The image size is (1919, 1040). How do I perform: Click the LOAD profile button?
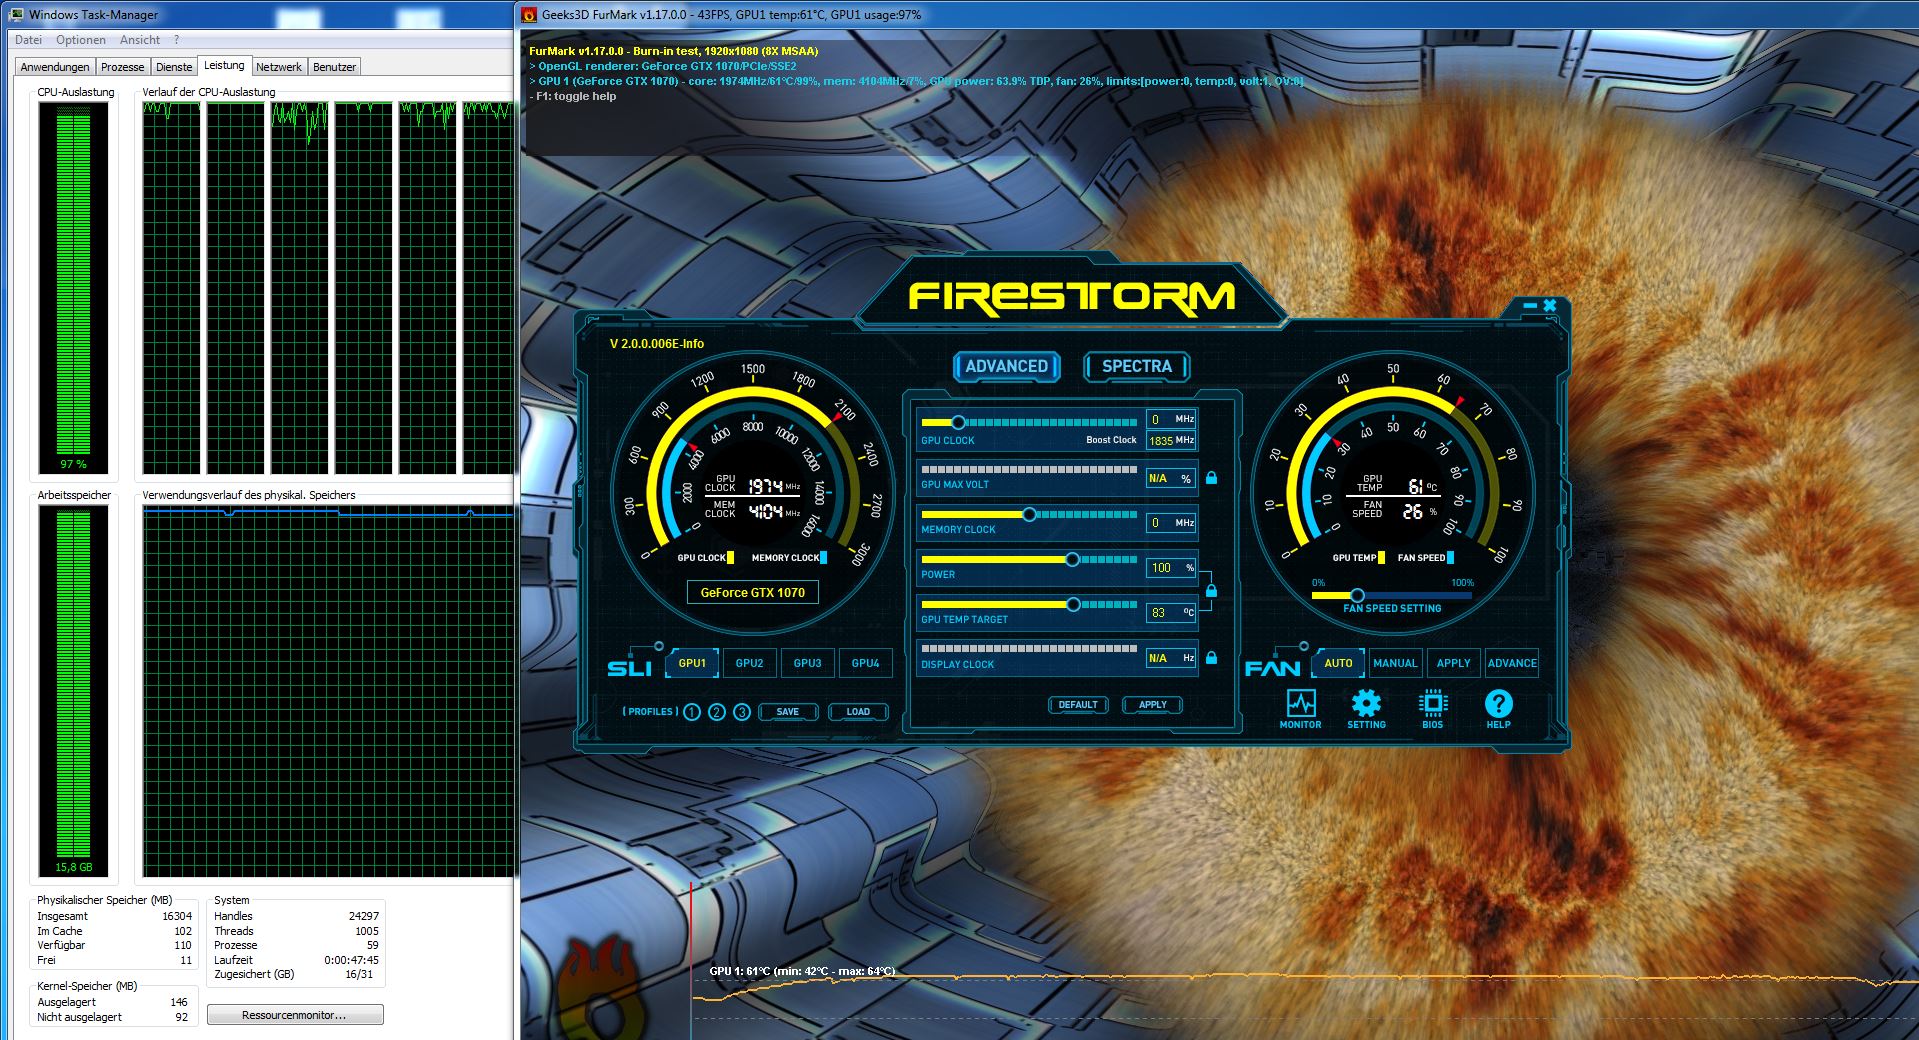(x=858, y=712)
